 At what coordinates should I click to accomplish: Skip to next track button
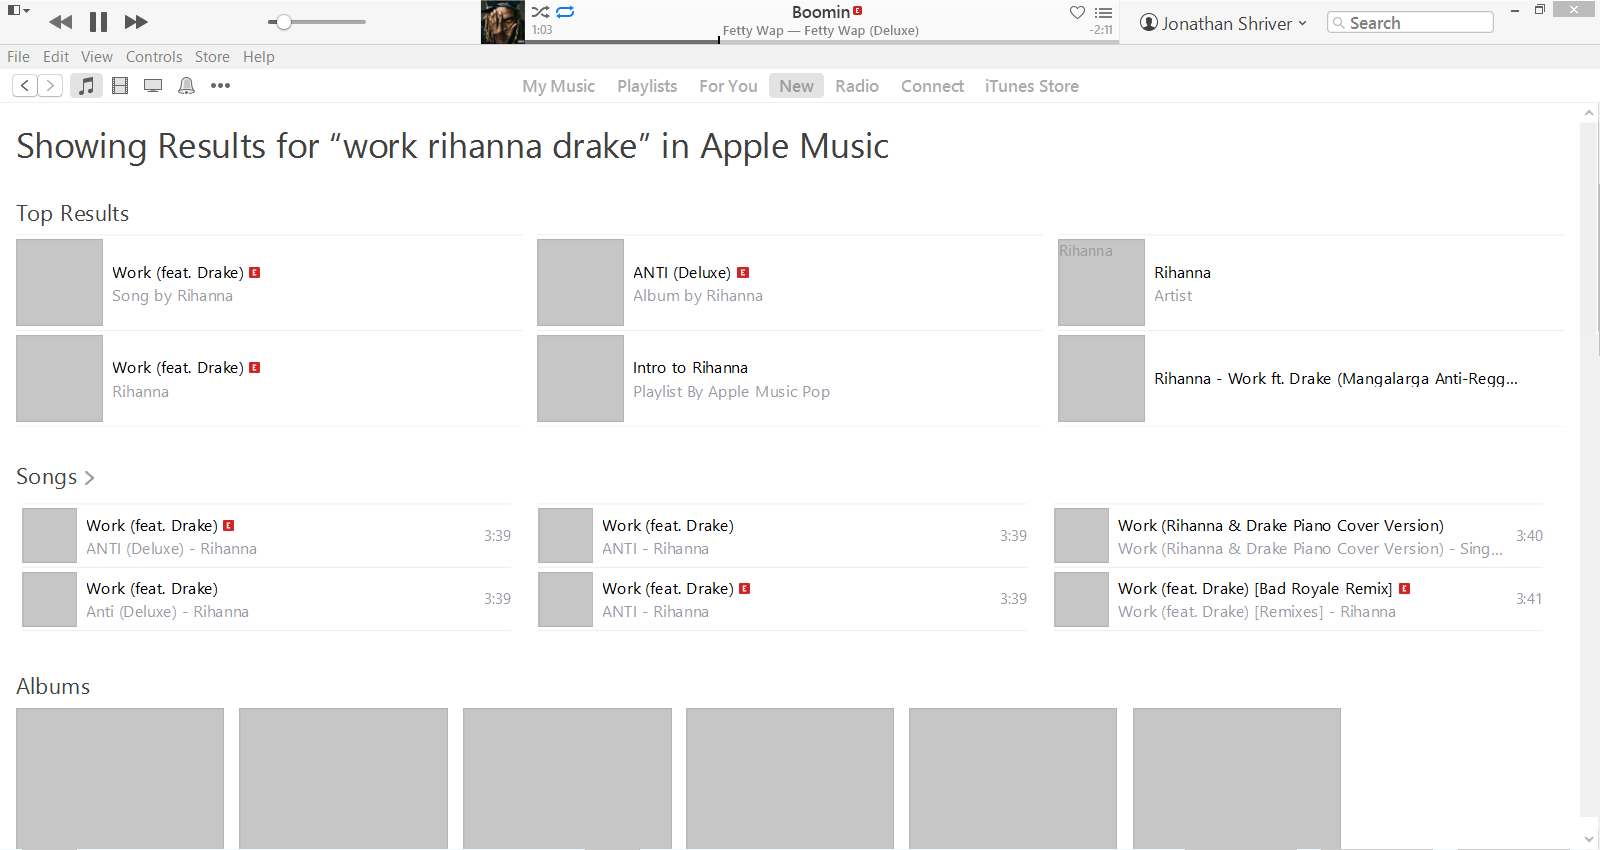click(x=136, y=22)
